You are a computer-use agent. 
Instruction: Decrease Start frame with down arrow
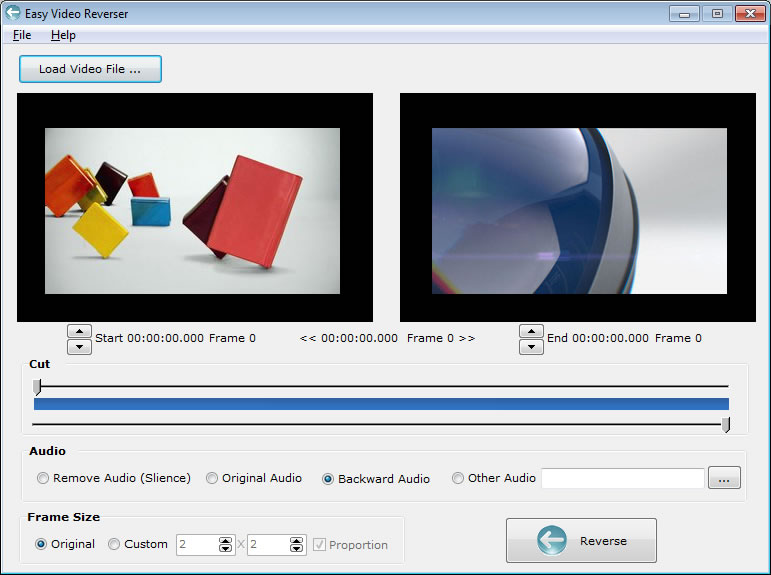79,347
